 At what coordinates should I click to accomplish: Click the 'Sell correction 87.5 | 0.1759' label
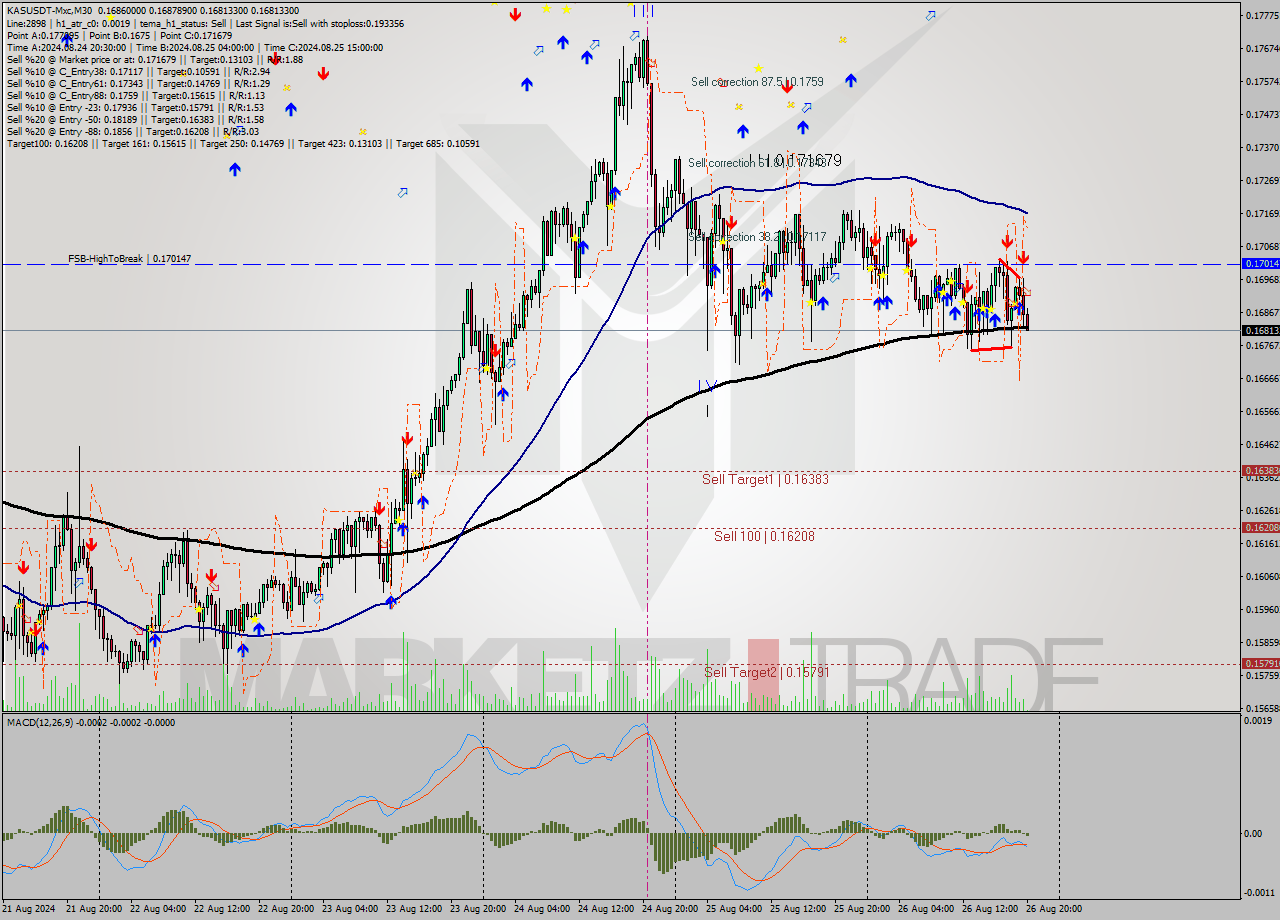(757, 82)
